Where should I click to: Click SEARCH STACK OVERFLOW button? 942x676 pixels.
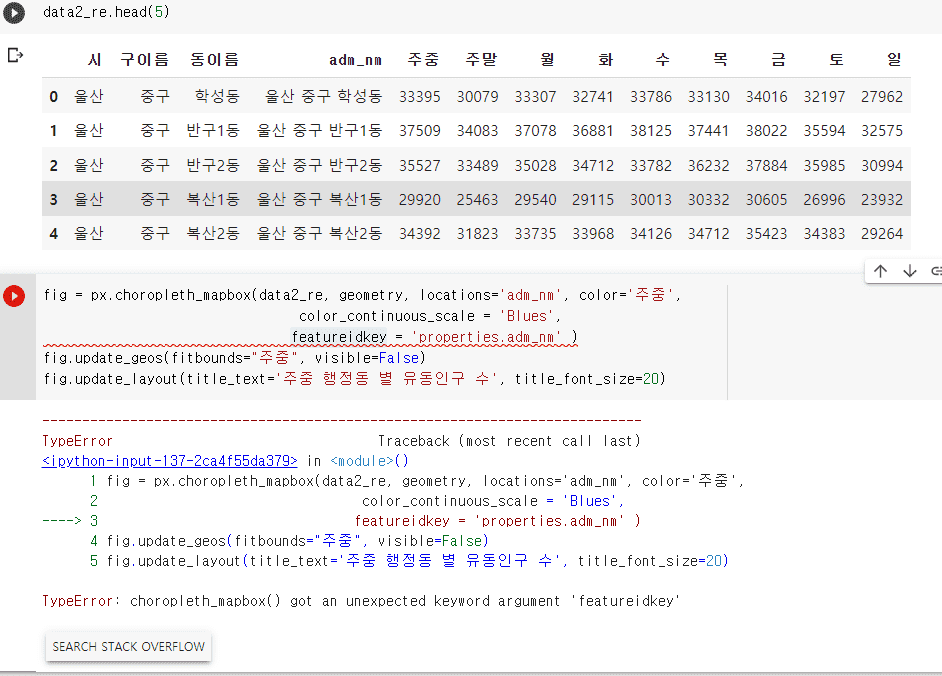coord(129,647)
